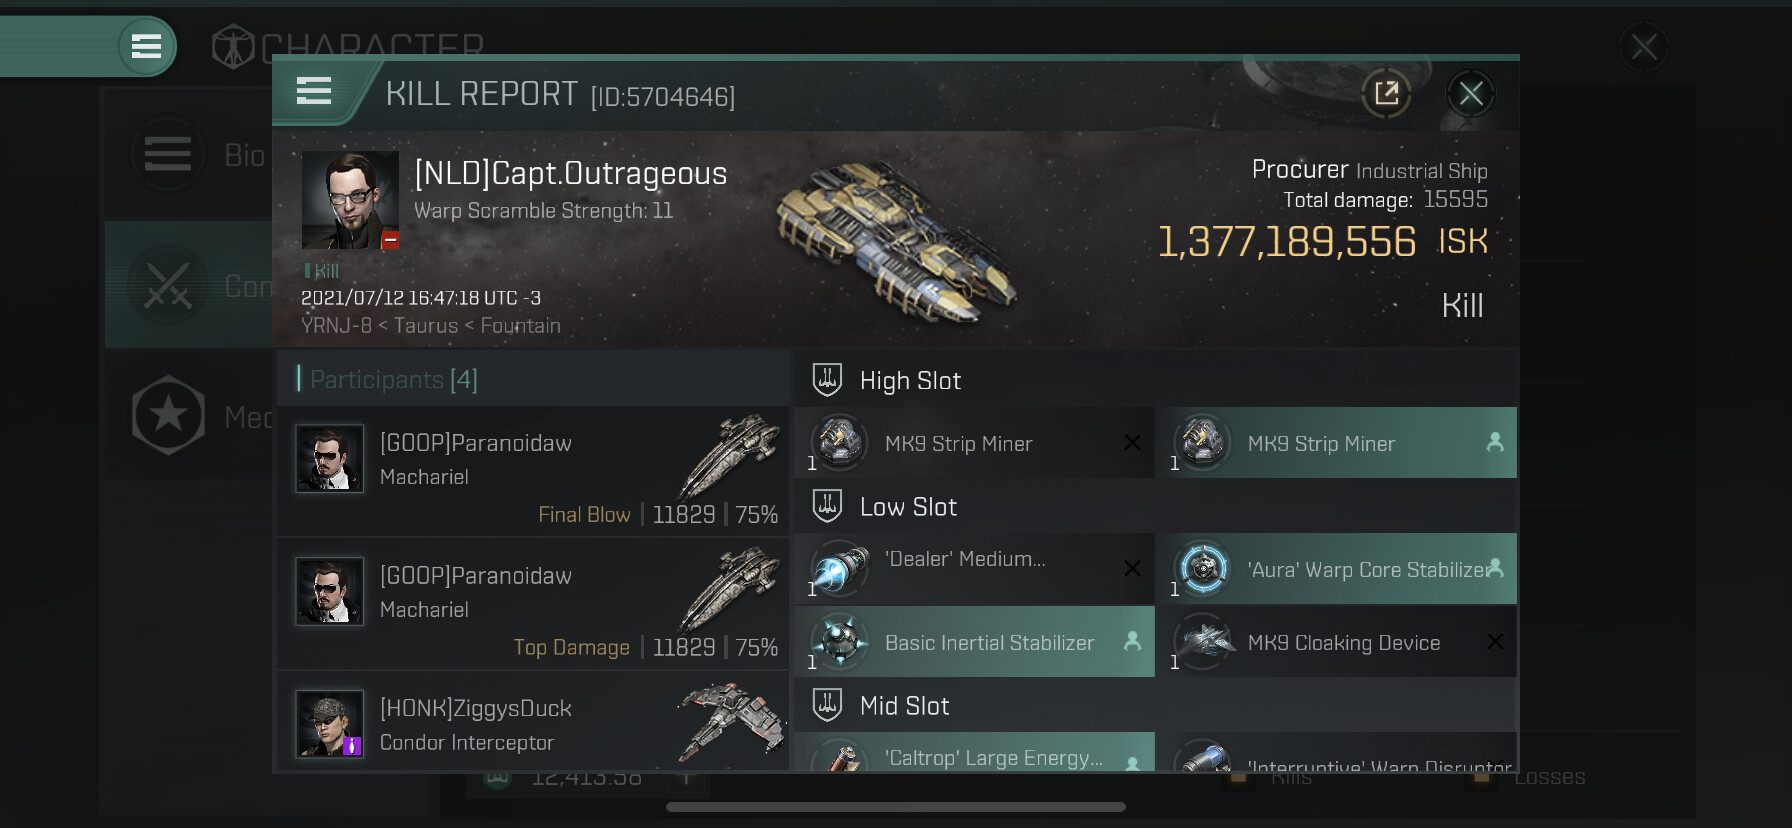The image size is (1792, 828).
Task: Open the Bio tab in character sidebar
Action: pos(200,155)
